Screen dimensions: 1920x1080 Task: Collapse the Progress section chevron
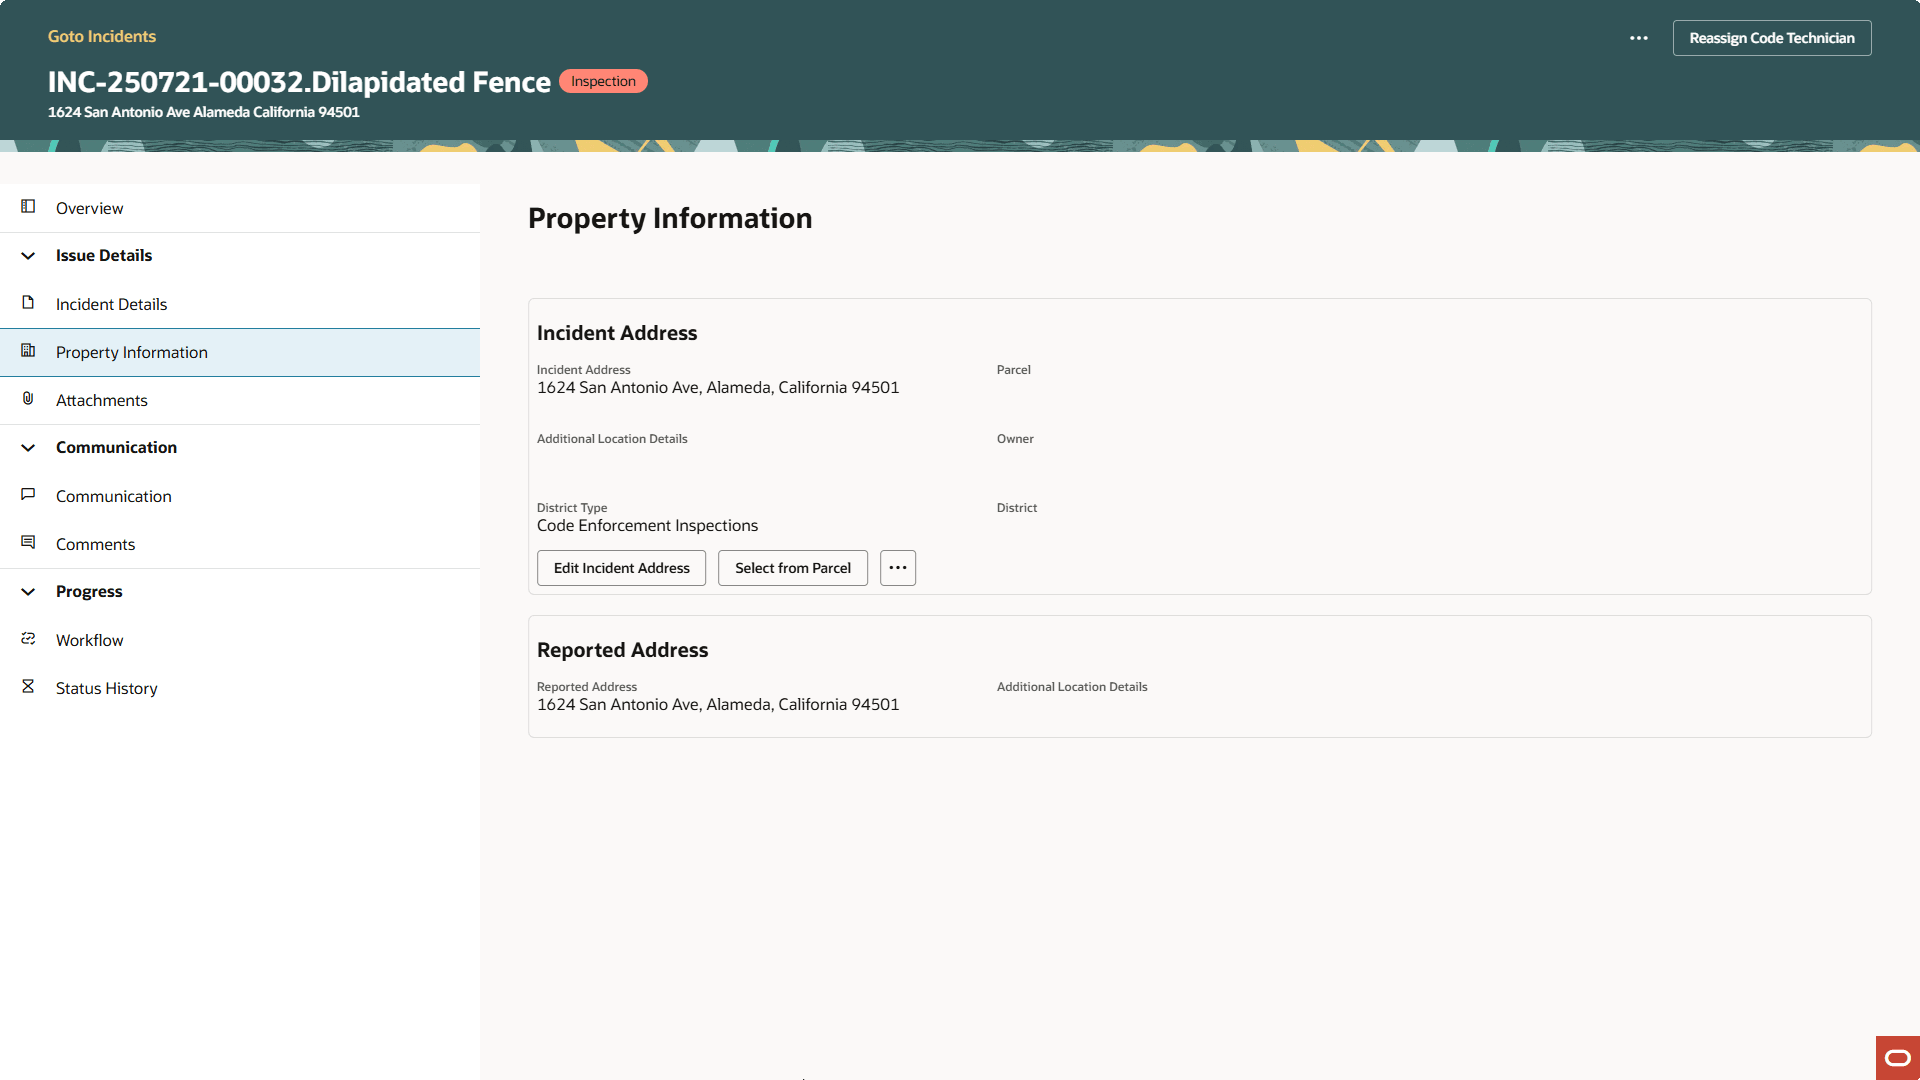coord(28,592)
